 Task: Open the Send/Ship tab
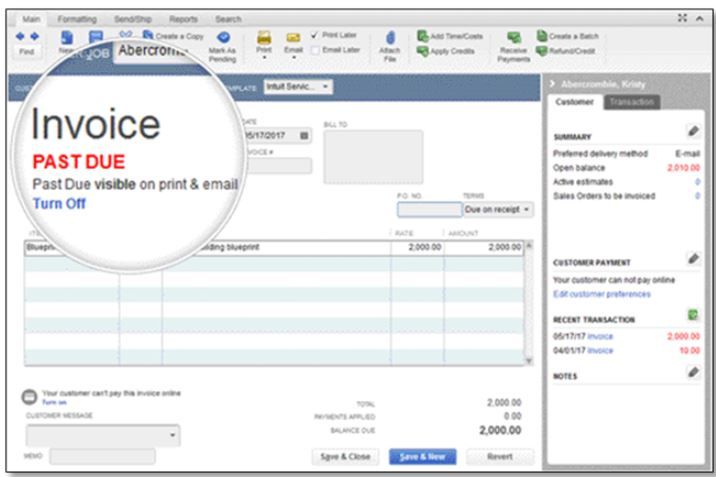(133, 19)
